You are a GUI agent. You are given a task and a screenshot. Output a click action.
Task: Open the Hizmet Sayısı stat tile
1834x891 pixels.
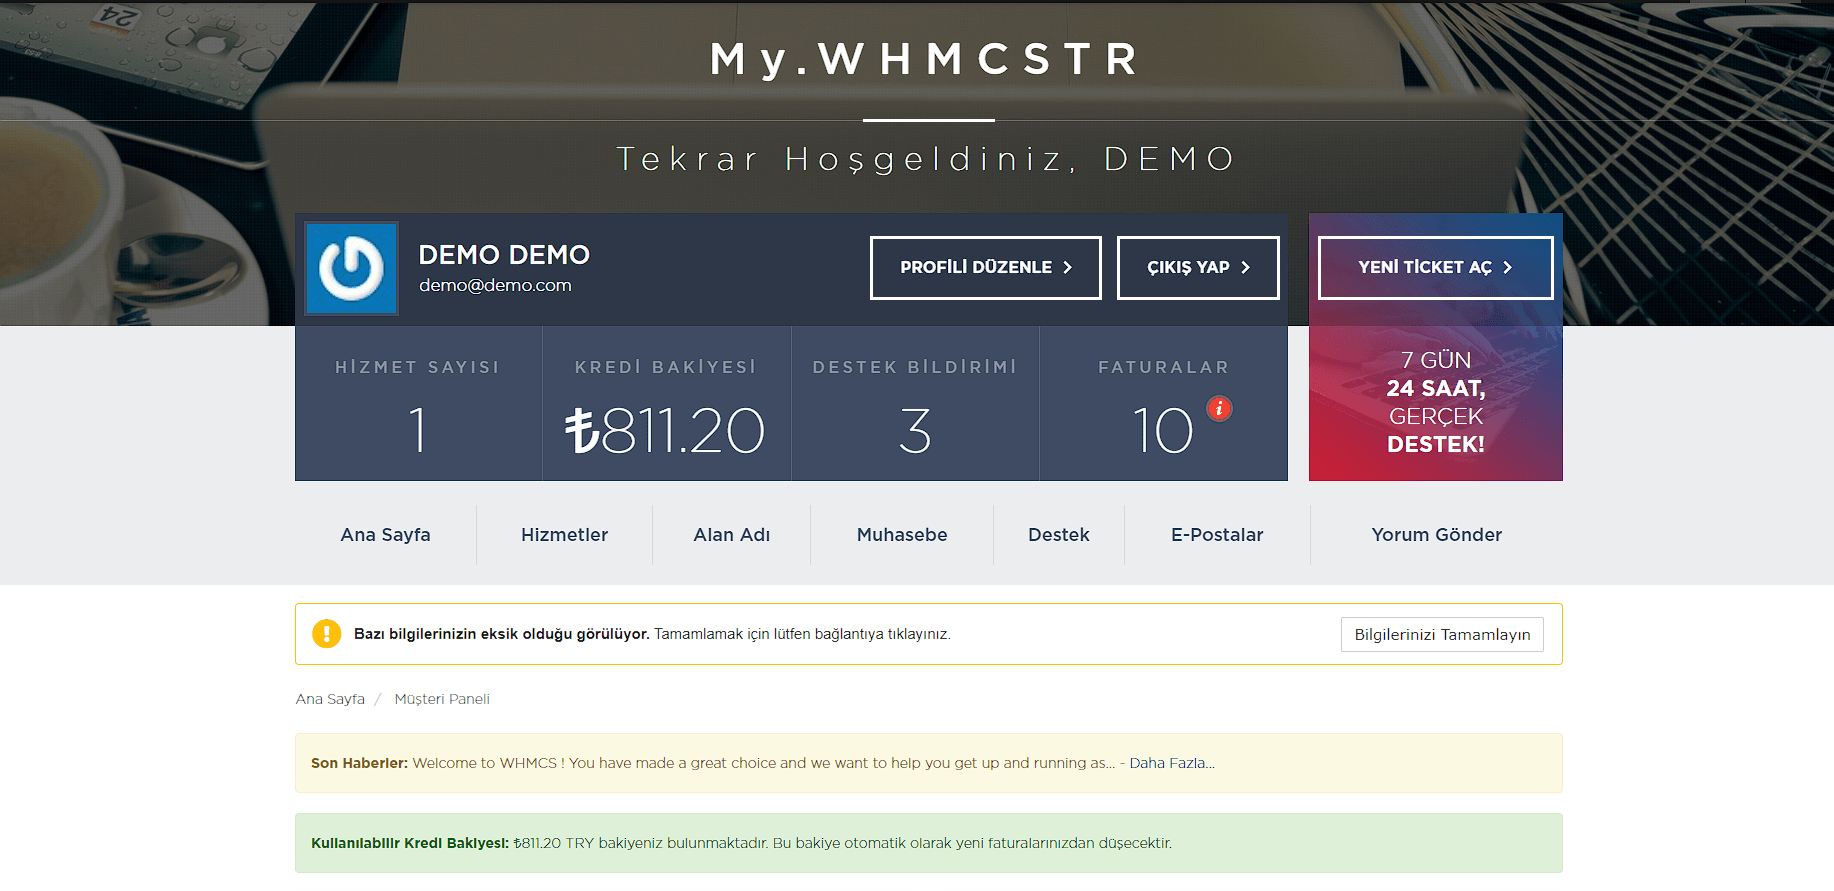point(418,405)
